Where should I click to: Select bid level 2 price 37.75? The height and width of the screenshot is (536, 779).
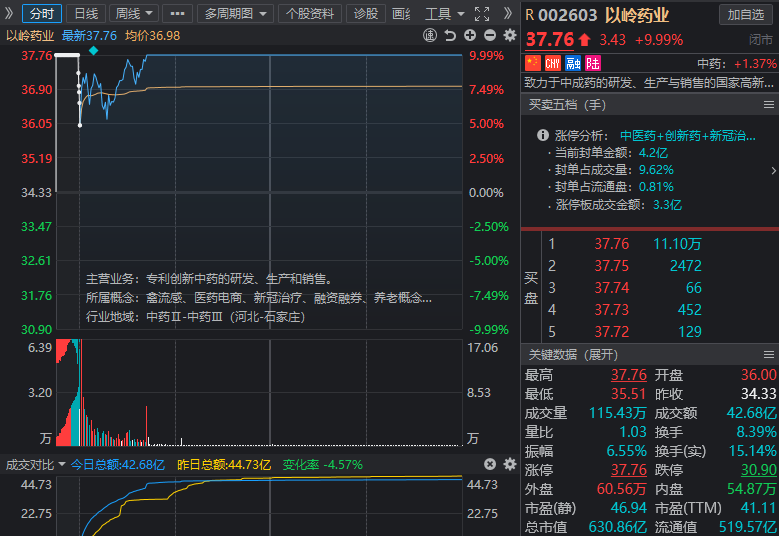(x=612, y=266)
